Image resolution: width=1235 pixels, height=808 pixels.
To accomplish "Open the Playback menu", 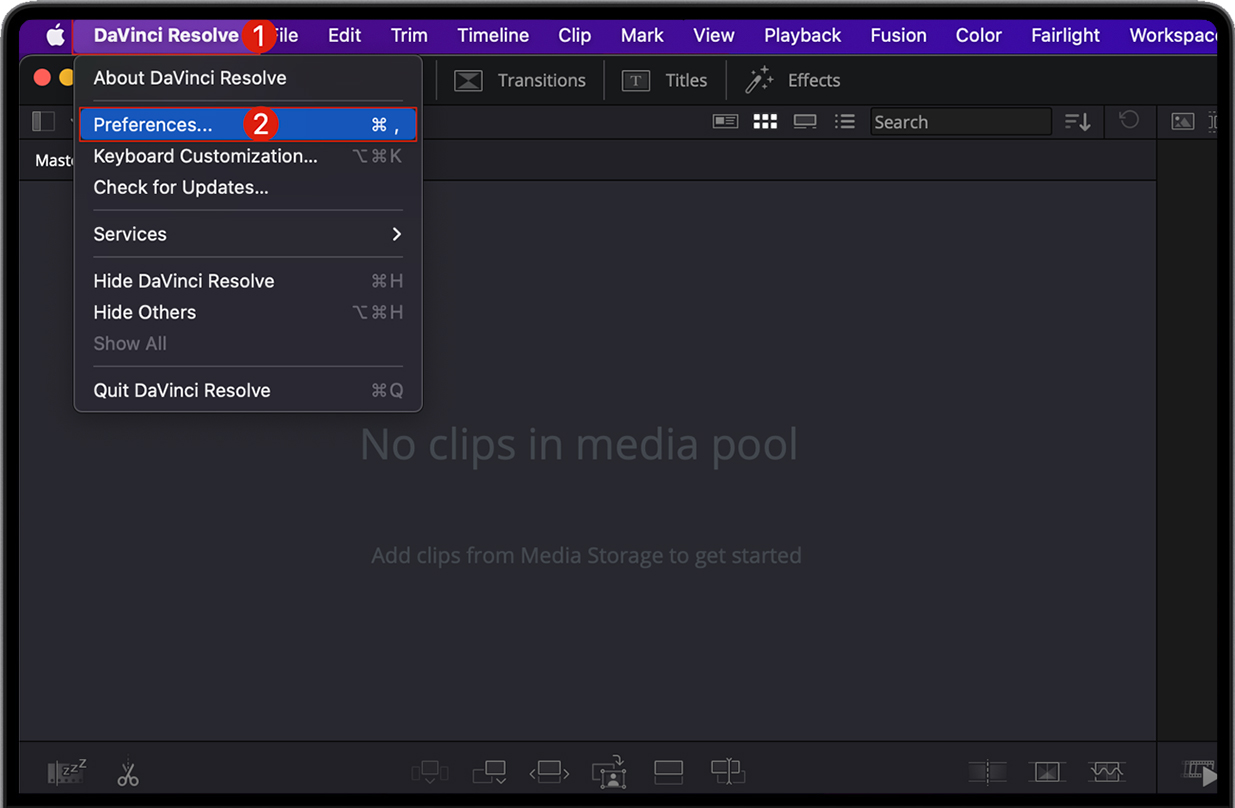I will [802, 36].
